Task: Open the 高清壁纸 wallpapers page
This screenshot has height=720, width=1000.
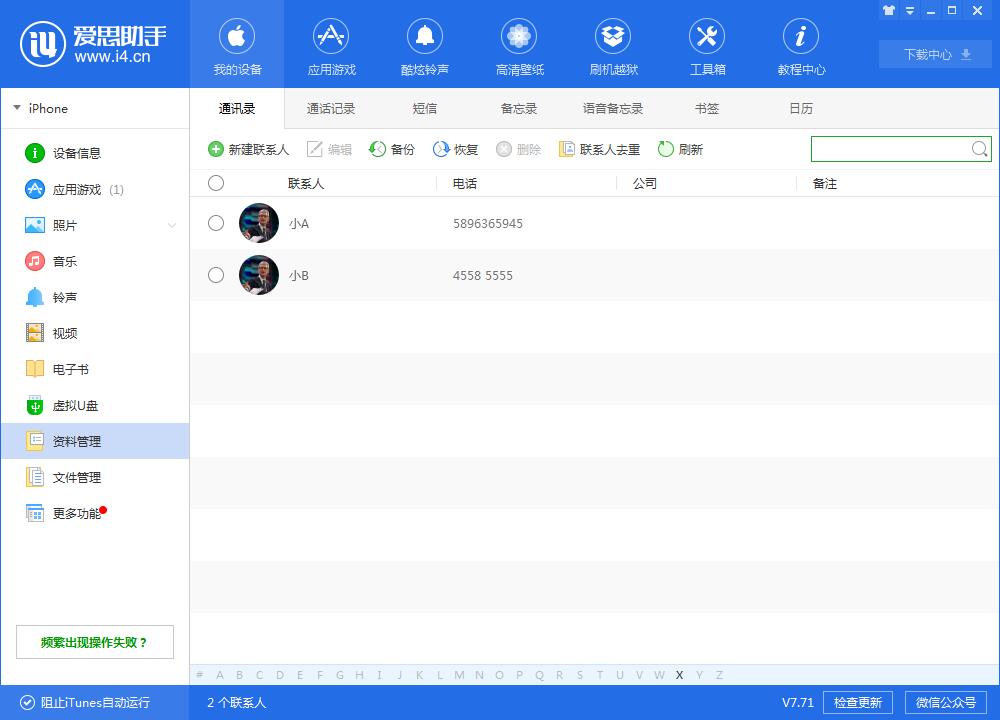Action: (519, 45)
